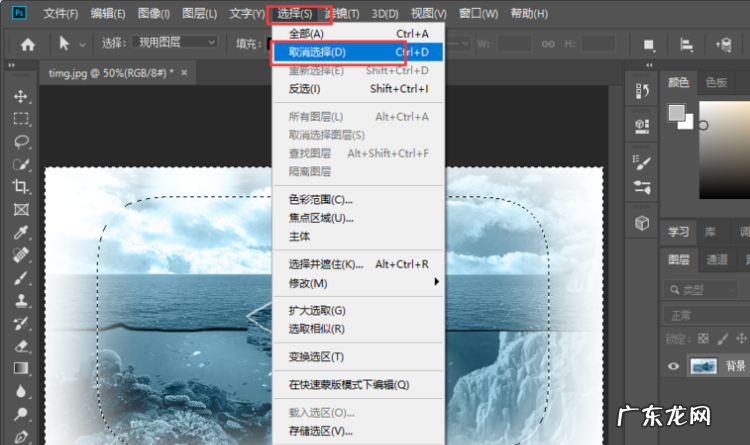Choose 存储选区(V)... menu entry
The width and height of the screenshot is (750, 445).
(358, 431)
